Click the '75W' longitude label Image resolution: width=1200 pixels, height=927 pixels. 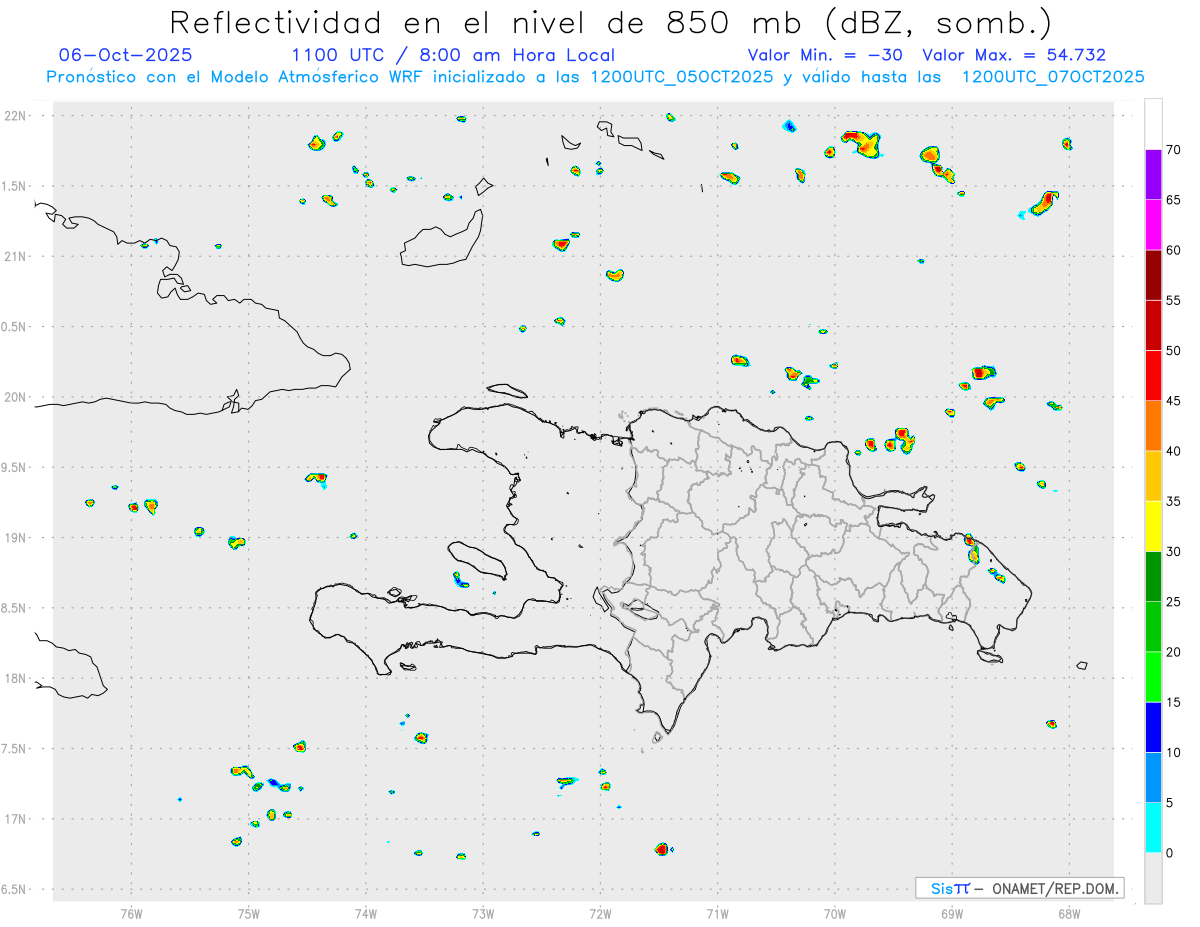pyautogui.click(x=249, y=913)
